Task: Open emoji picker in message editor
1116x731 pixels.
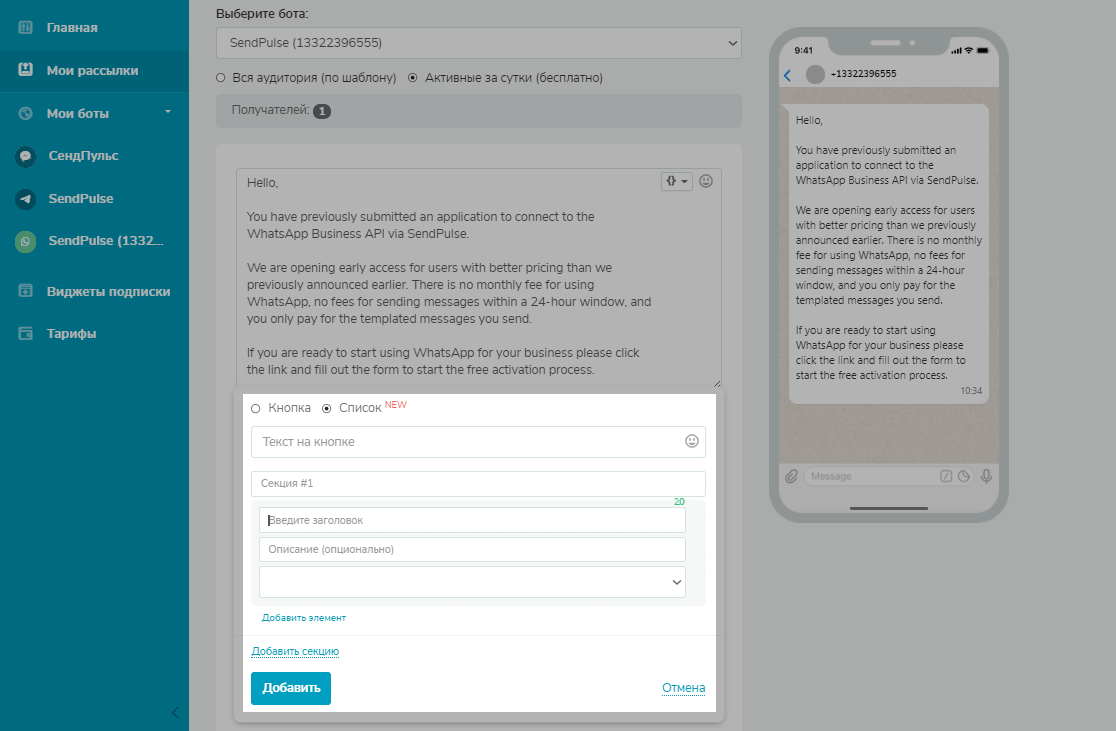Action: (x=706, y=181)
